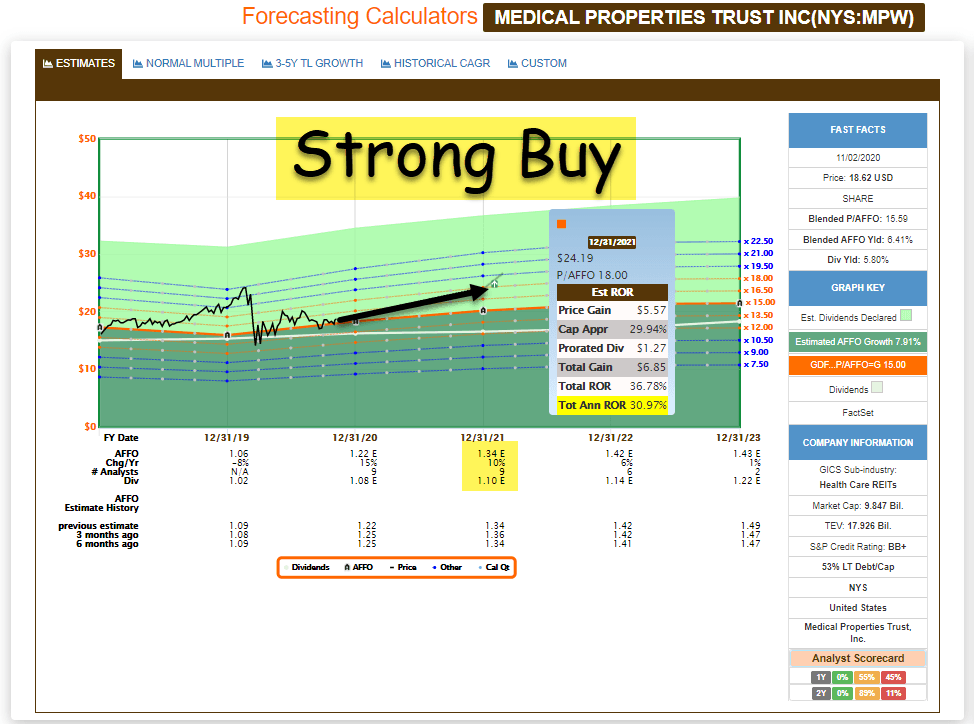Click the NYS exchange row

tap(858, 587)
